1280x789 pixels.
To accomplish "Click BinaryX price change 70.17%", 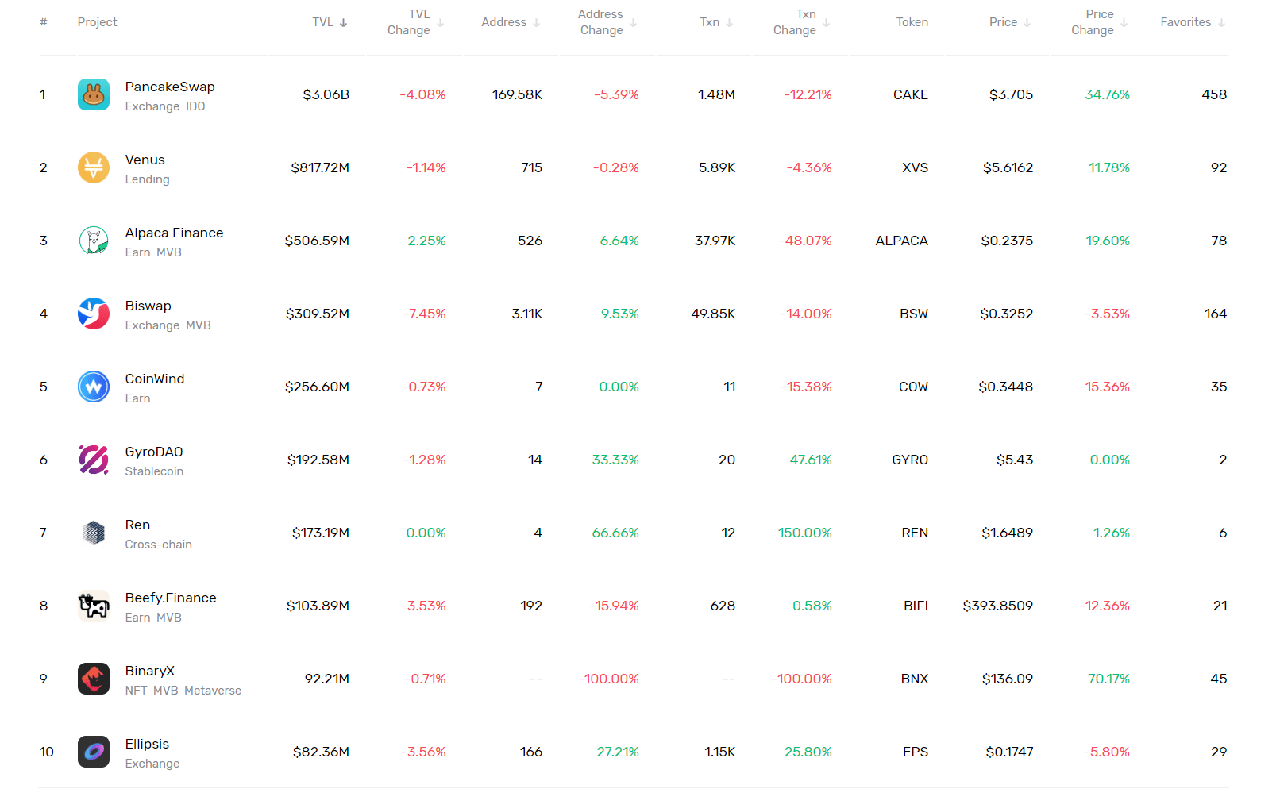I will 1109,679.
